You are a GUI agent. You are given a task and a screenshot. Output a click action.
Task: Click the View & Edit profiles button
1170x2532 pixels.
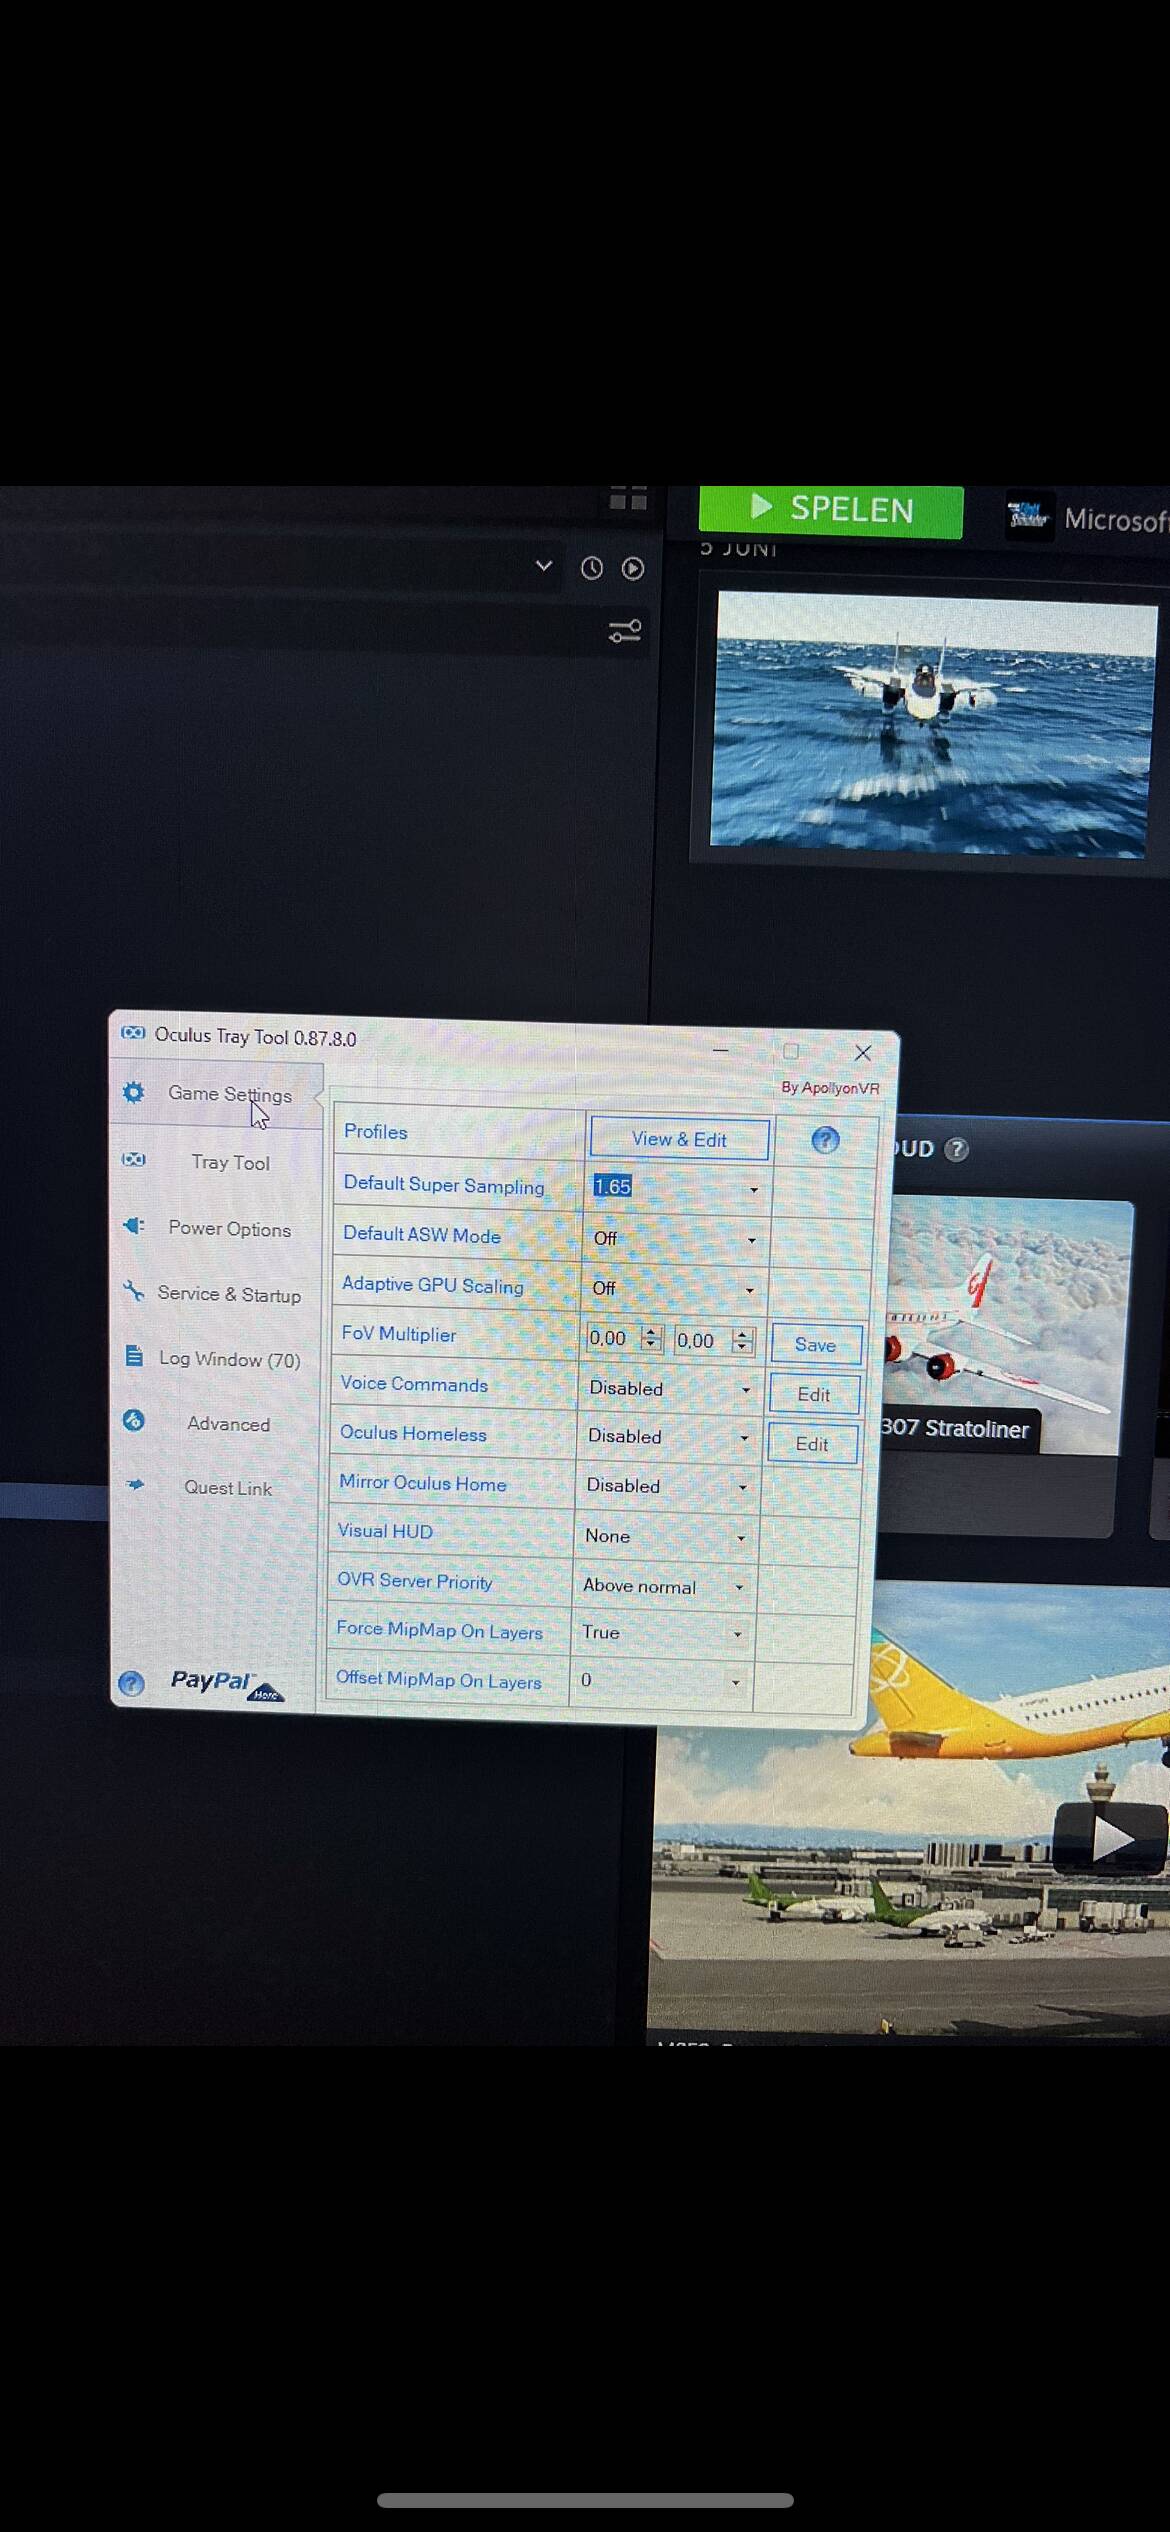(679, 1140)
